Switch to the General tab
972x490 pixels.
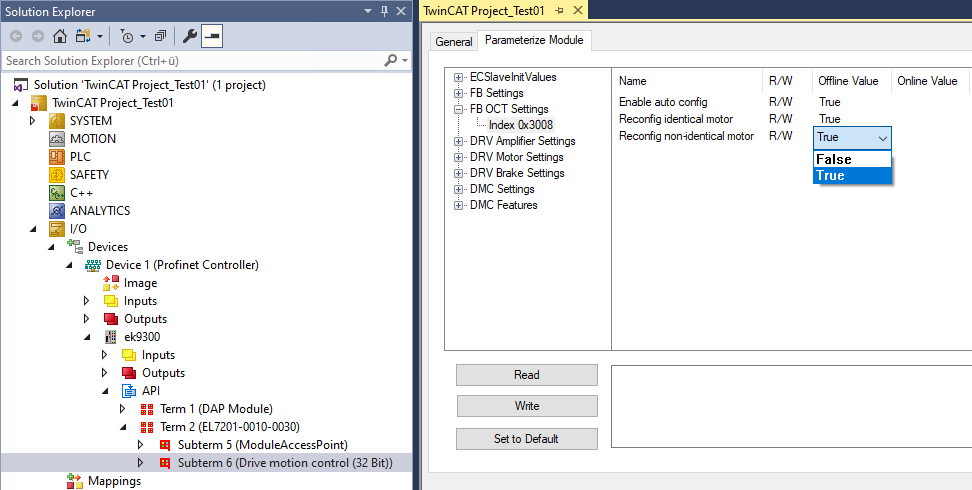(454, 42)
